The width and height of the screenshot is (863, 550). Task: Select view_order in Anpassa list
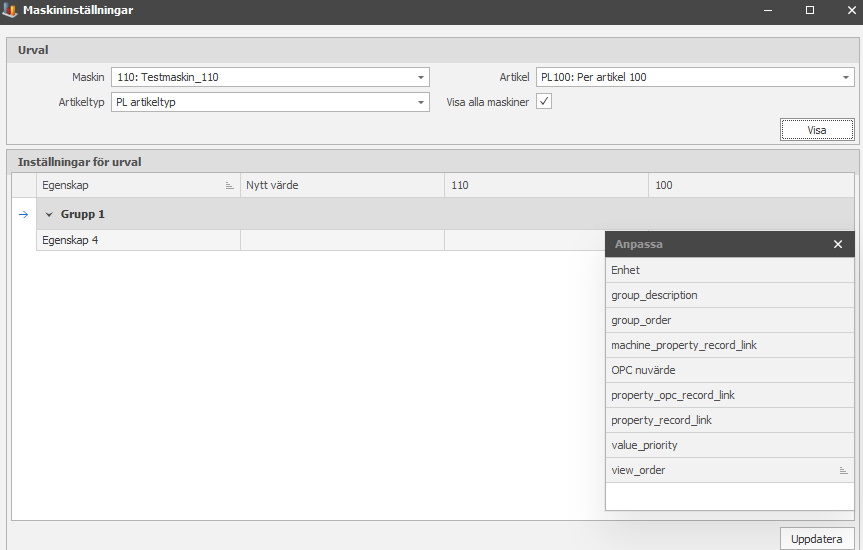click(x=729, y=470)
